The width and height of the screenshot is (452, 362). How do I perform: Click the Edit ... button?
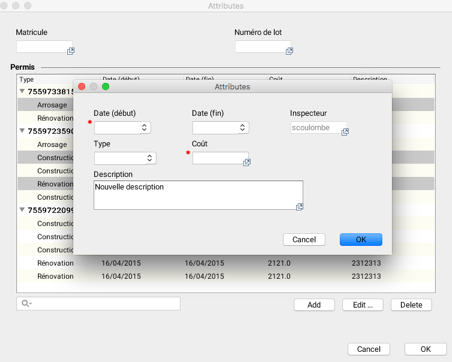tap(363, 305)
